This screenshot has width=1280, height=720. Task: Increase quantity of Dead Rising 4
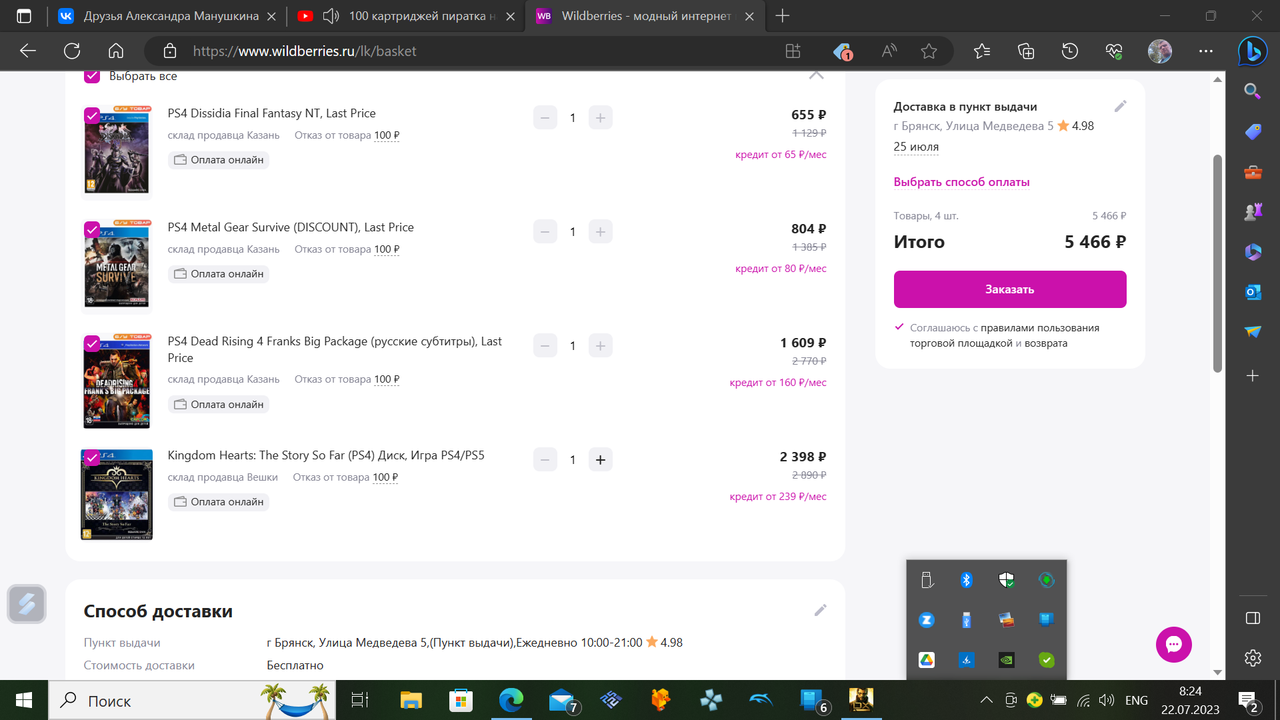(x=600, y=346)
